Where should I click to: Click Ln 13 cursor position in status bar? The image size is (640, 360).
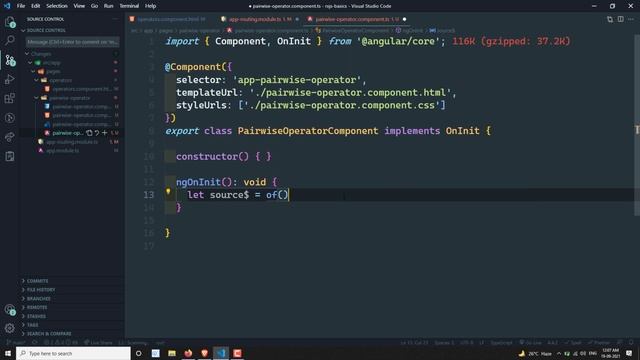(x=414, y=342)
